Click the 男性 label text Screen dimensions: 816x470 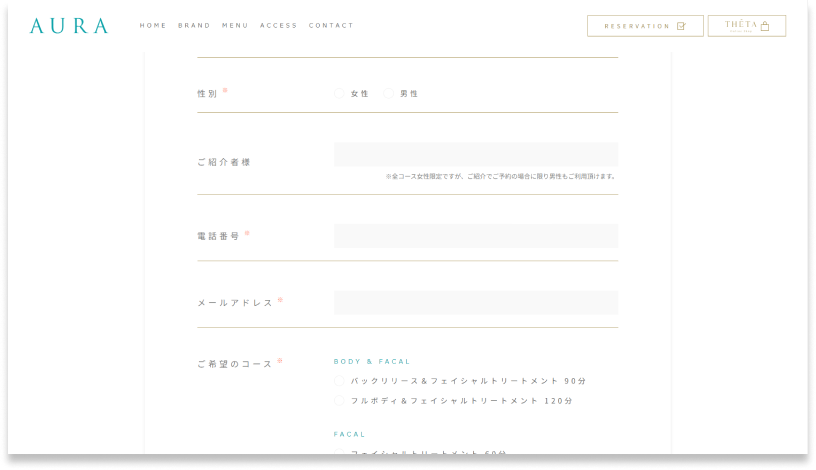click(x=409, y=93)
